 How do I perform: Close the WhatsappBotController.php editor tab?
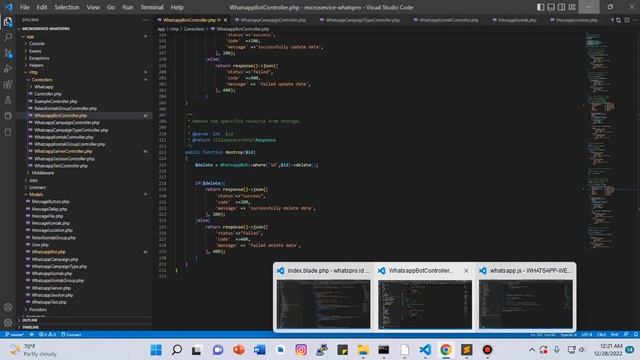click(x=225, y=20)
